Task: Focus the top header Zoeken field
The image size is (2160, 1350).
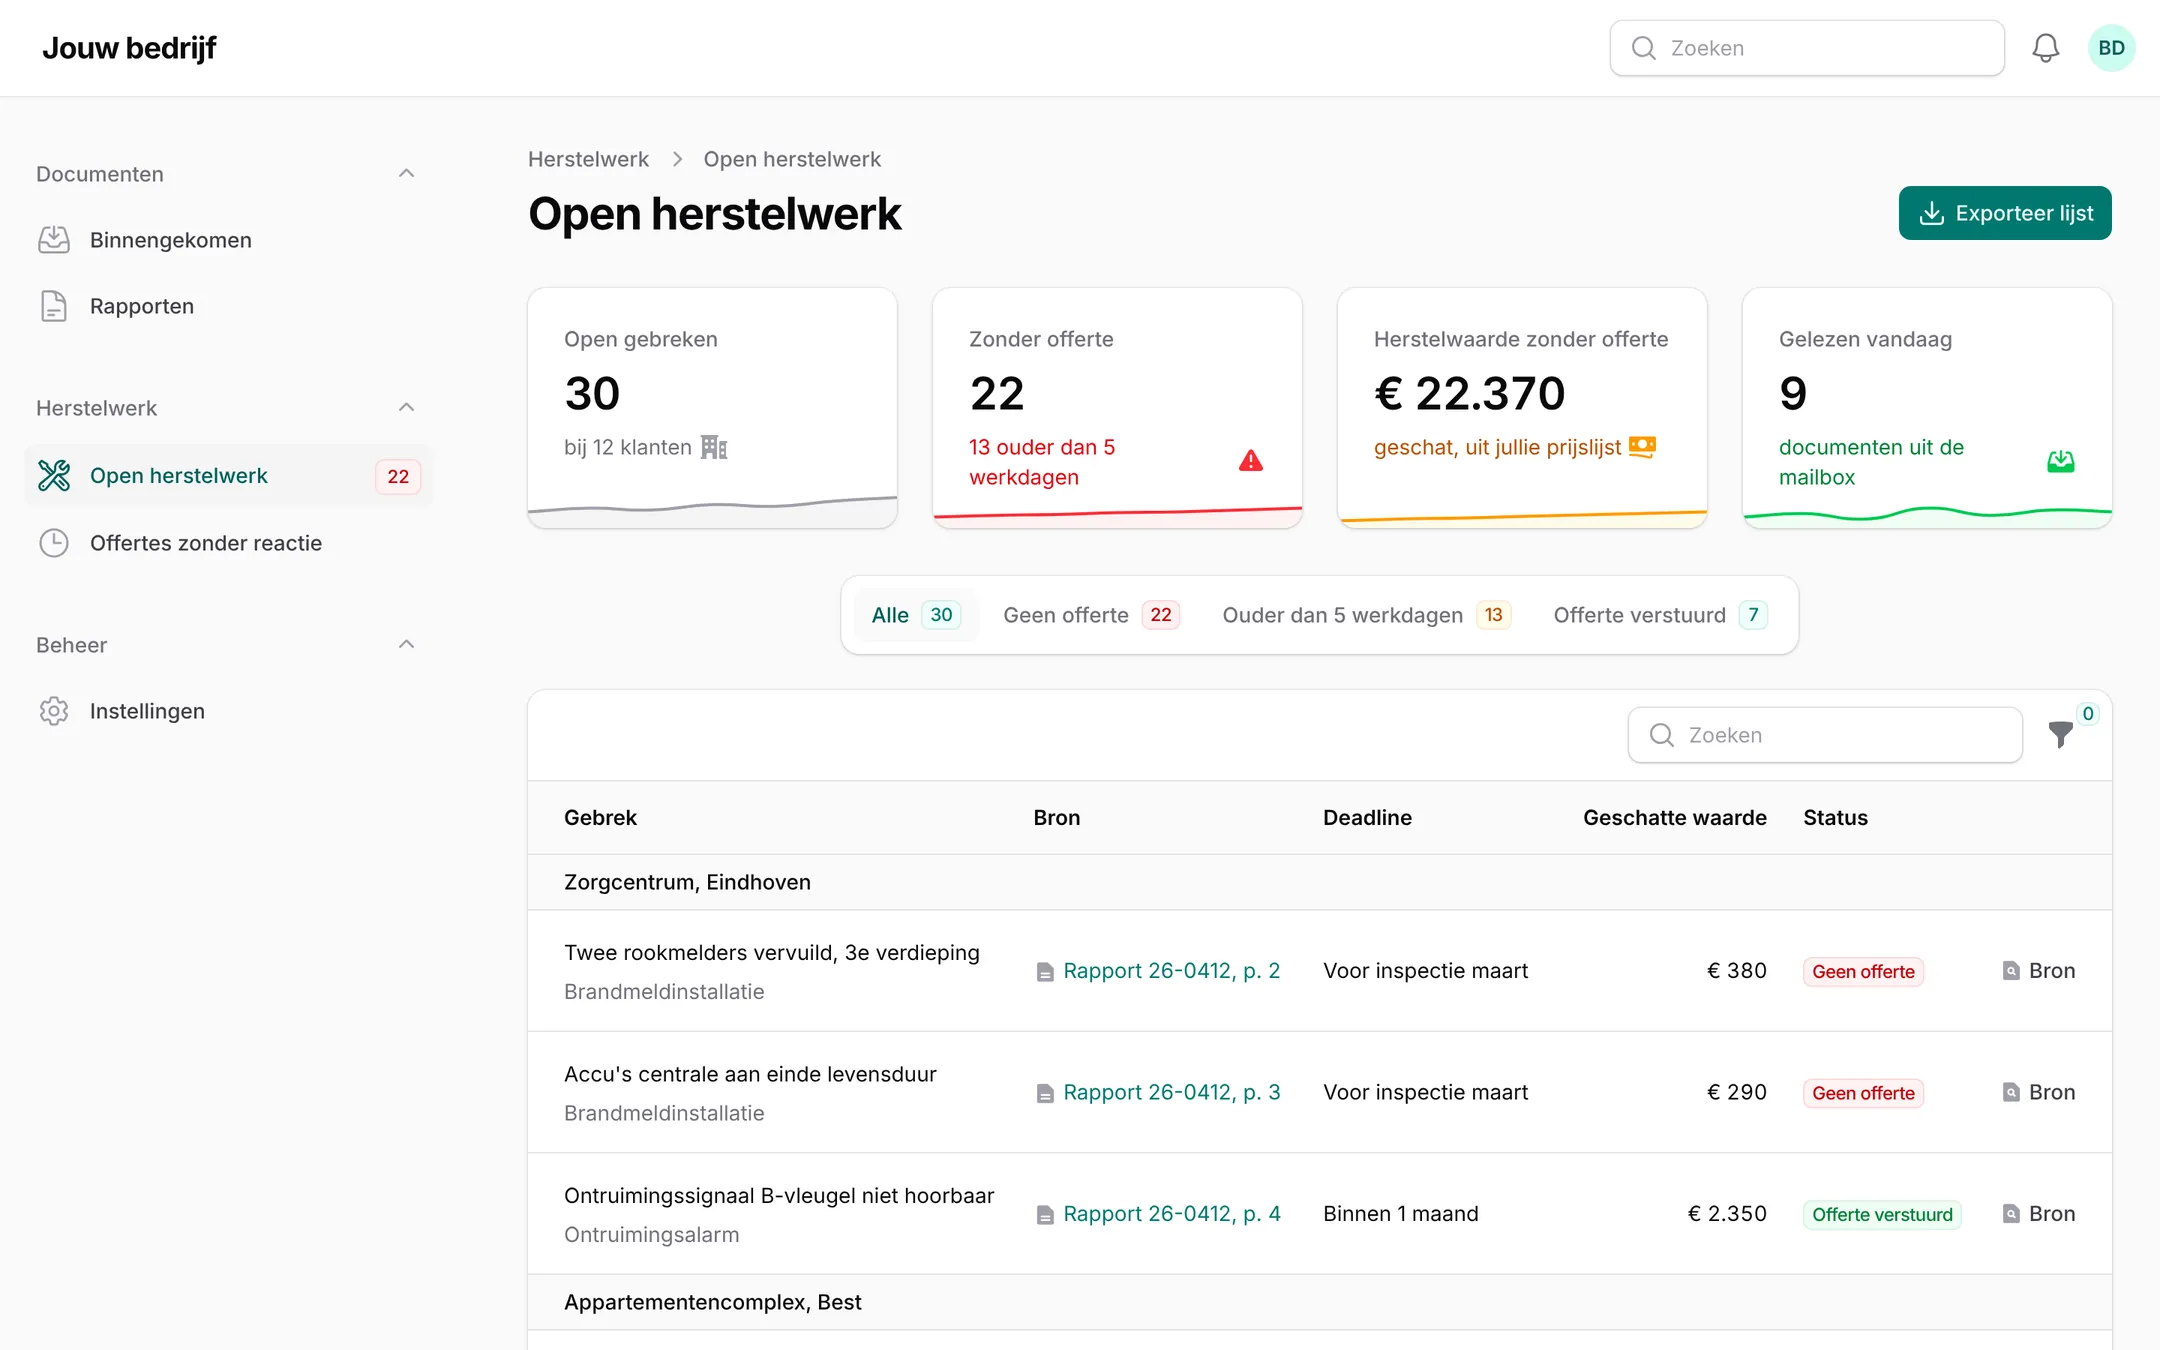Action: tap(1807, 48)
